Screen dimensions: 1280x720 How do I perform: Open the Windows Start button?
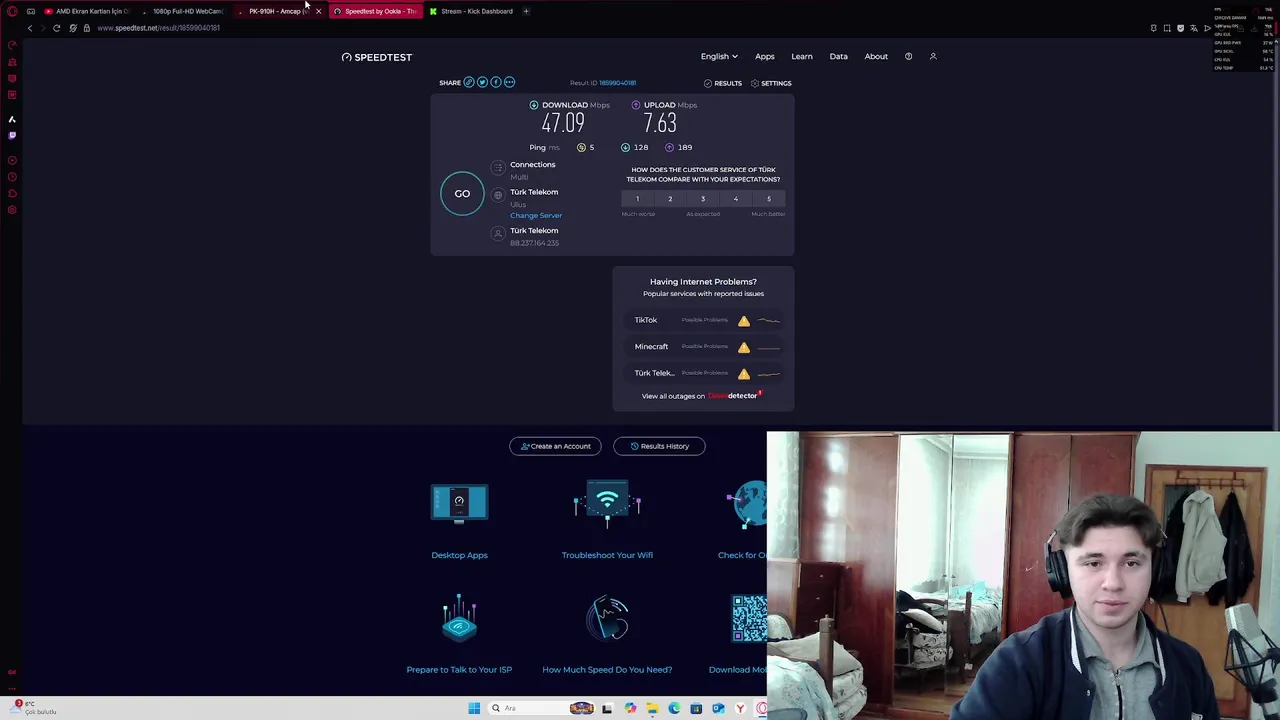(x=474, y=708)
